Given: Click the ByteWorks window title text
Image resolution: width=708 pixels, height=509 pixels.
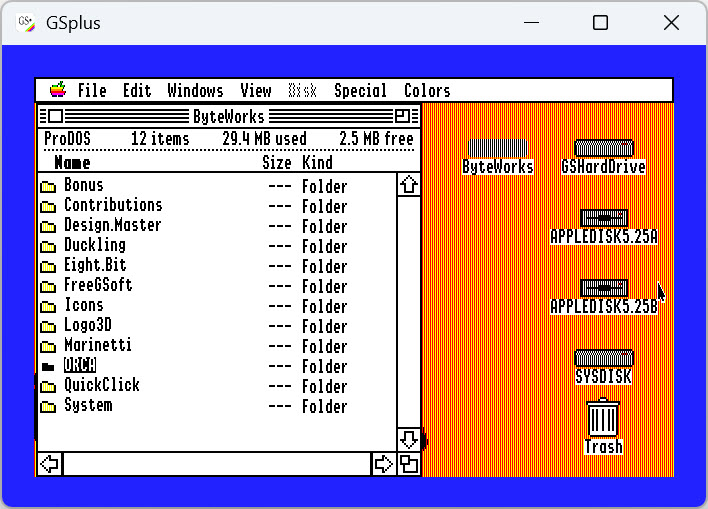Looking at the screenshot, I should (x=228, y=117).
